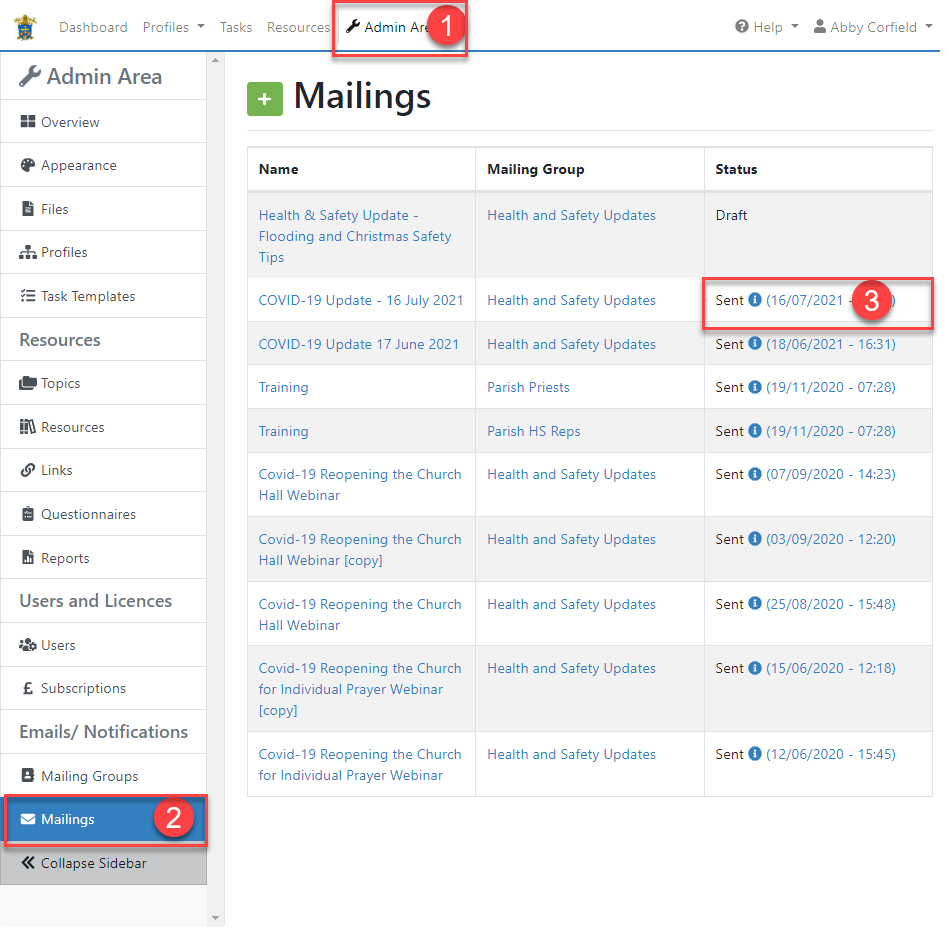This screenshot has height=938, width=949.
Task: Open Mailing Groups in the sidebar
Action: point(89,777)
